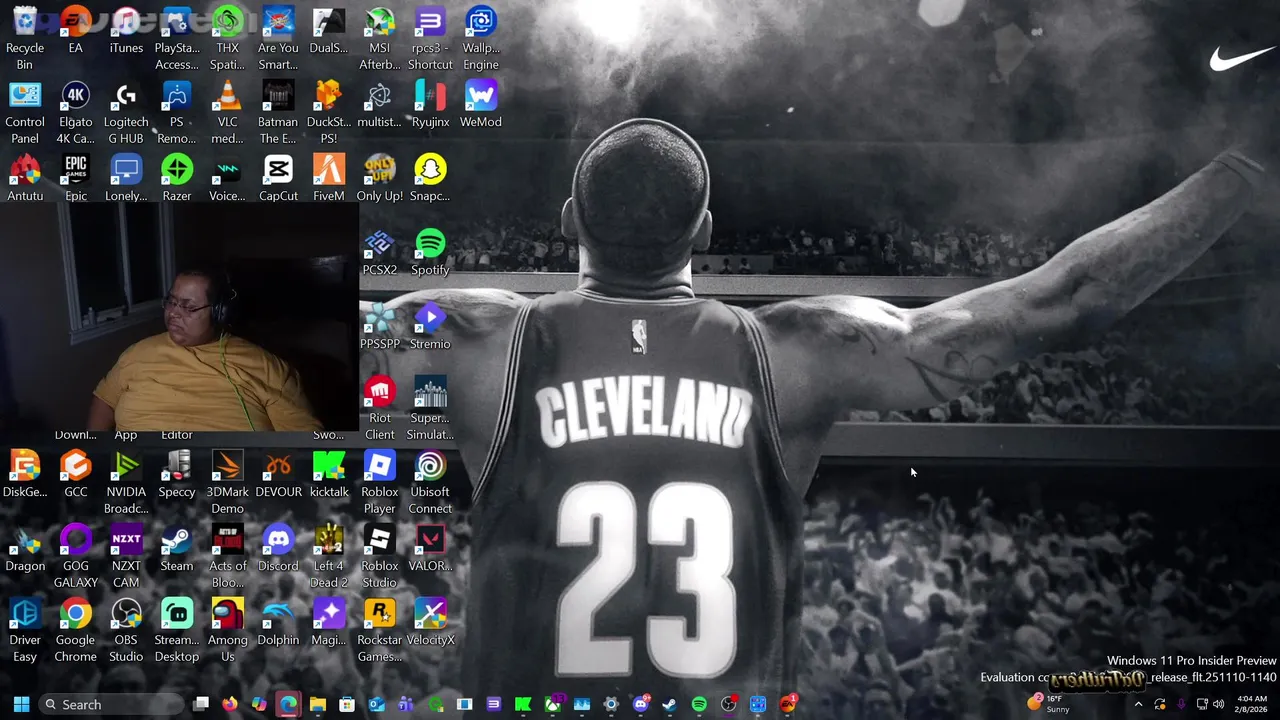Image resolution: width=1280 pixels, height=720 pixels.
Task: Select the Ubisoft Connect desktop icon
Action: tap(430, 482)
